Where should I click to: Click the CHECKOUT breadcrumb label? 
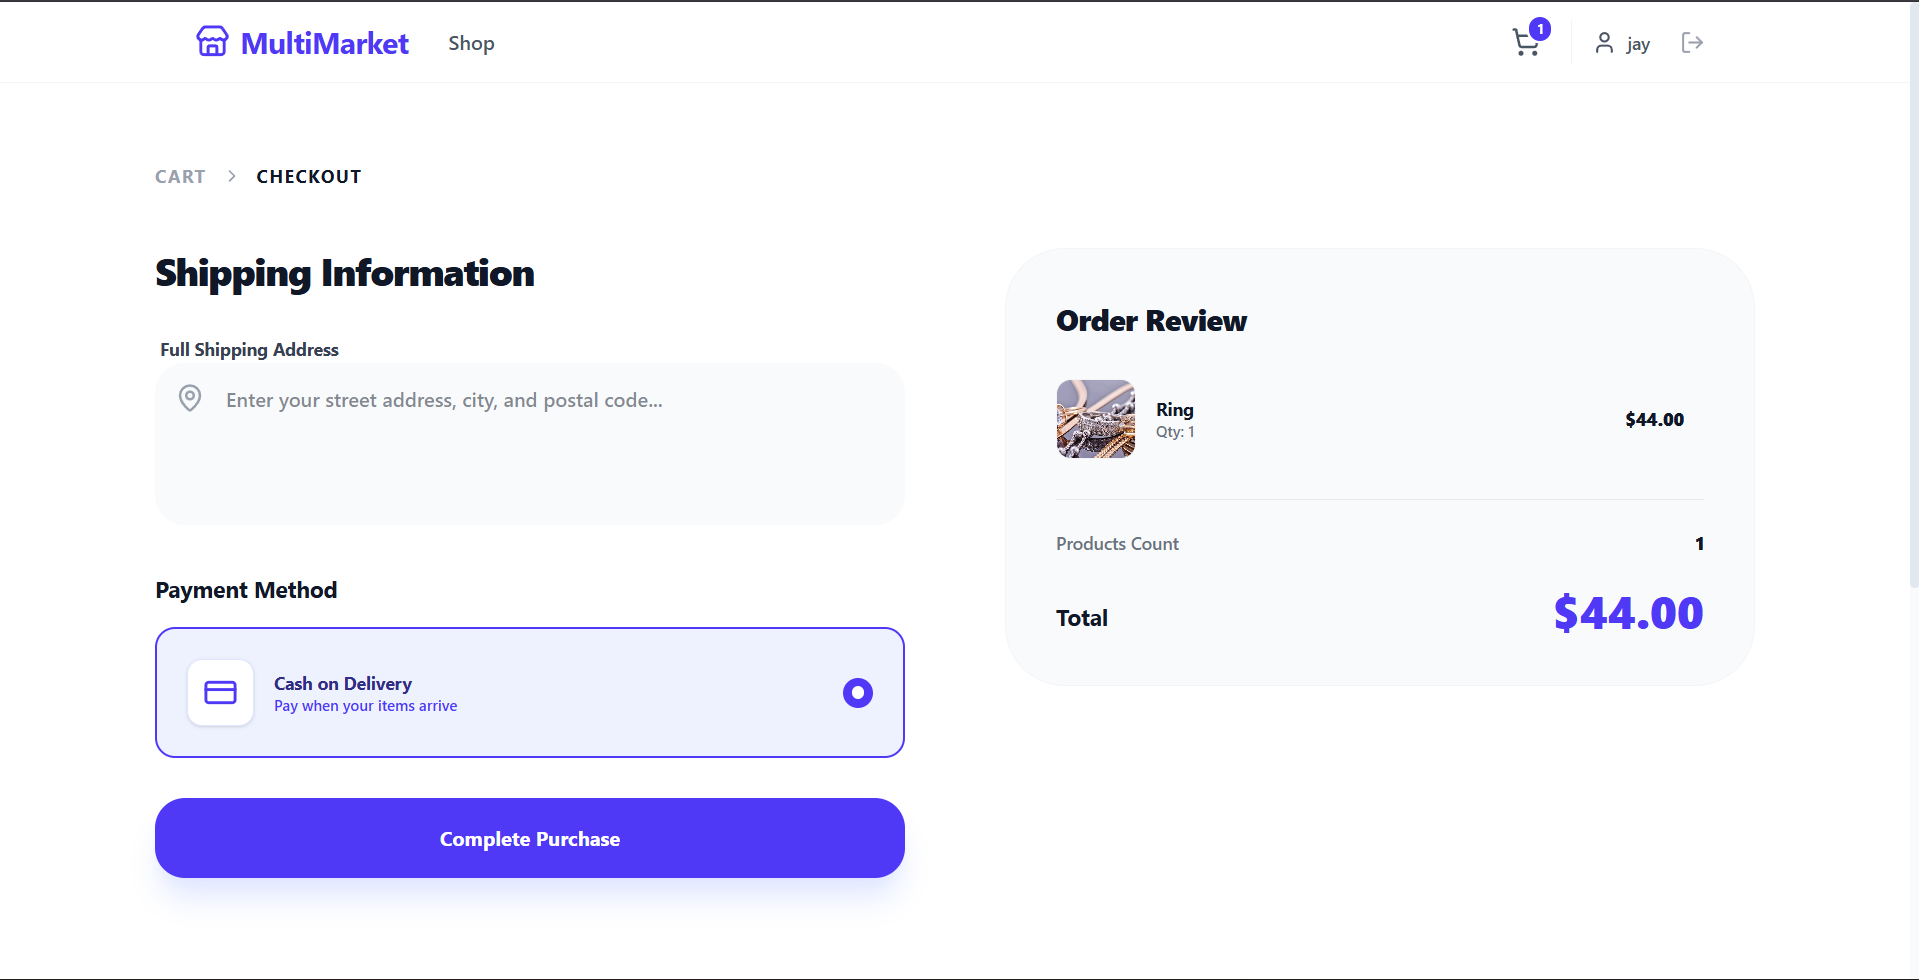tap(308, 177)
